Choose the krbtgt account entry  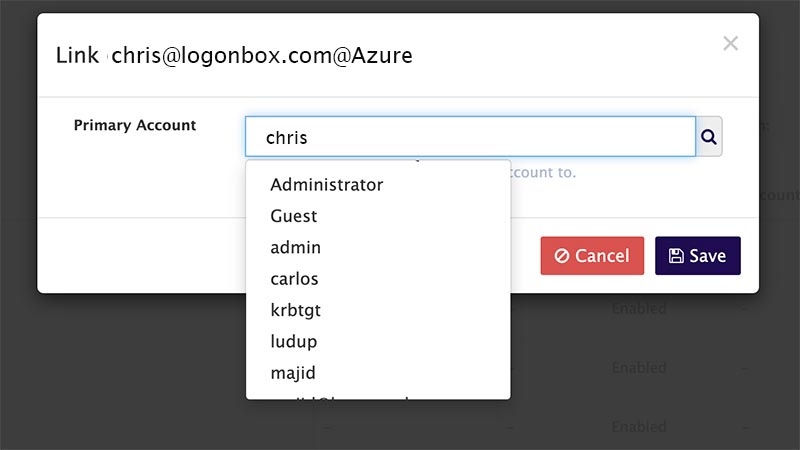(295, 310)
